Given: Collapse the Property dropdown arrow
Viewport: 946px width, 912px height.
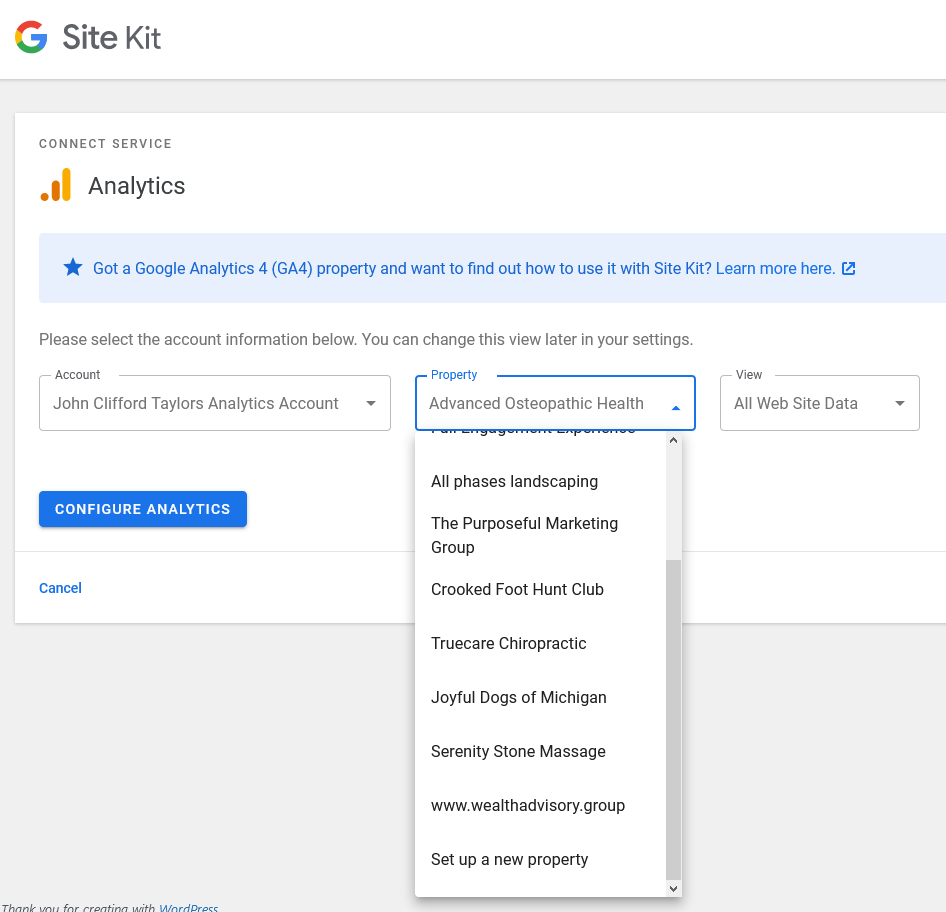Looking at the screenshot, I should click(x=676, y=408).
